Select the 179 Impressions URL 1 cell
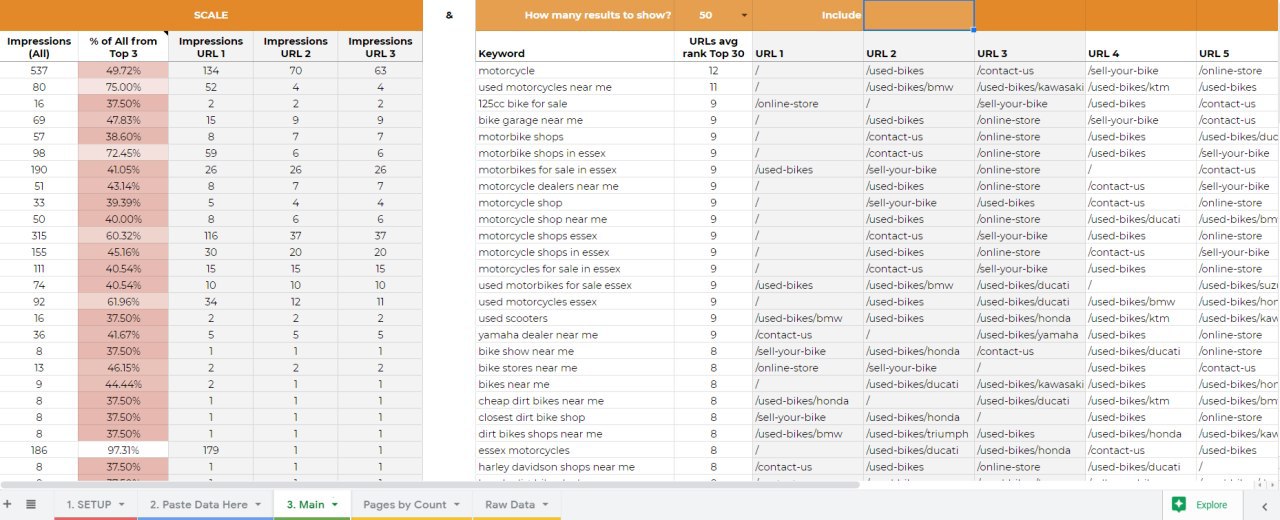 (x=211, y=450)
